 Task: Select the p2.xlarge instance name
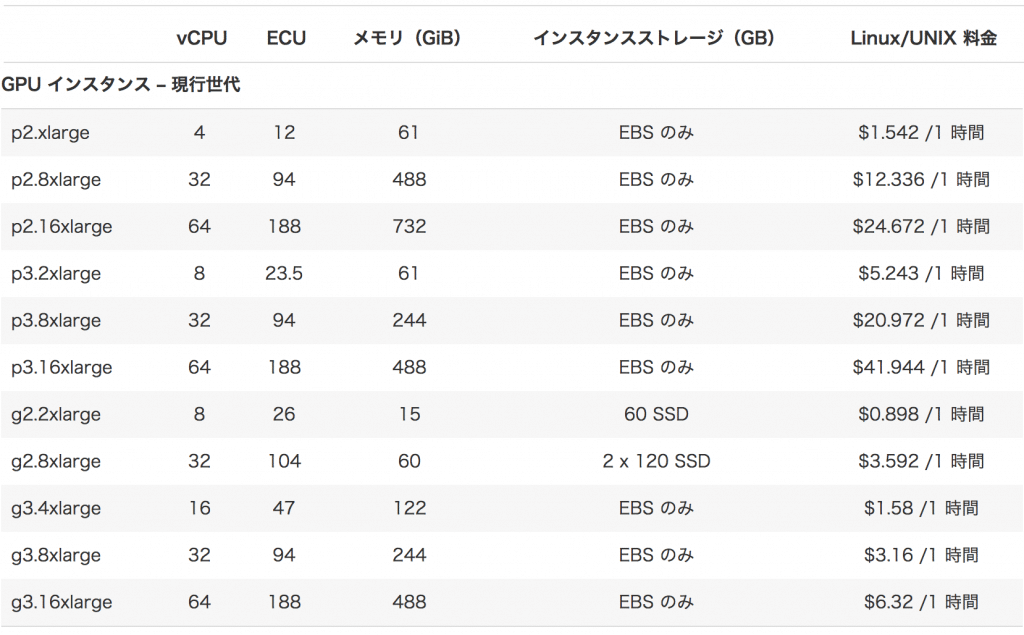point(50,133)
